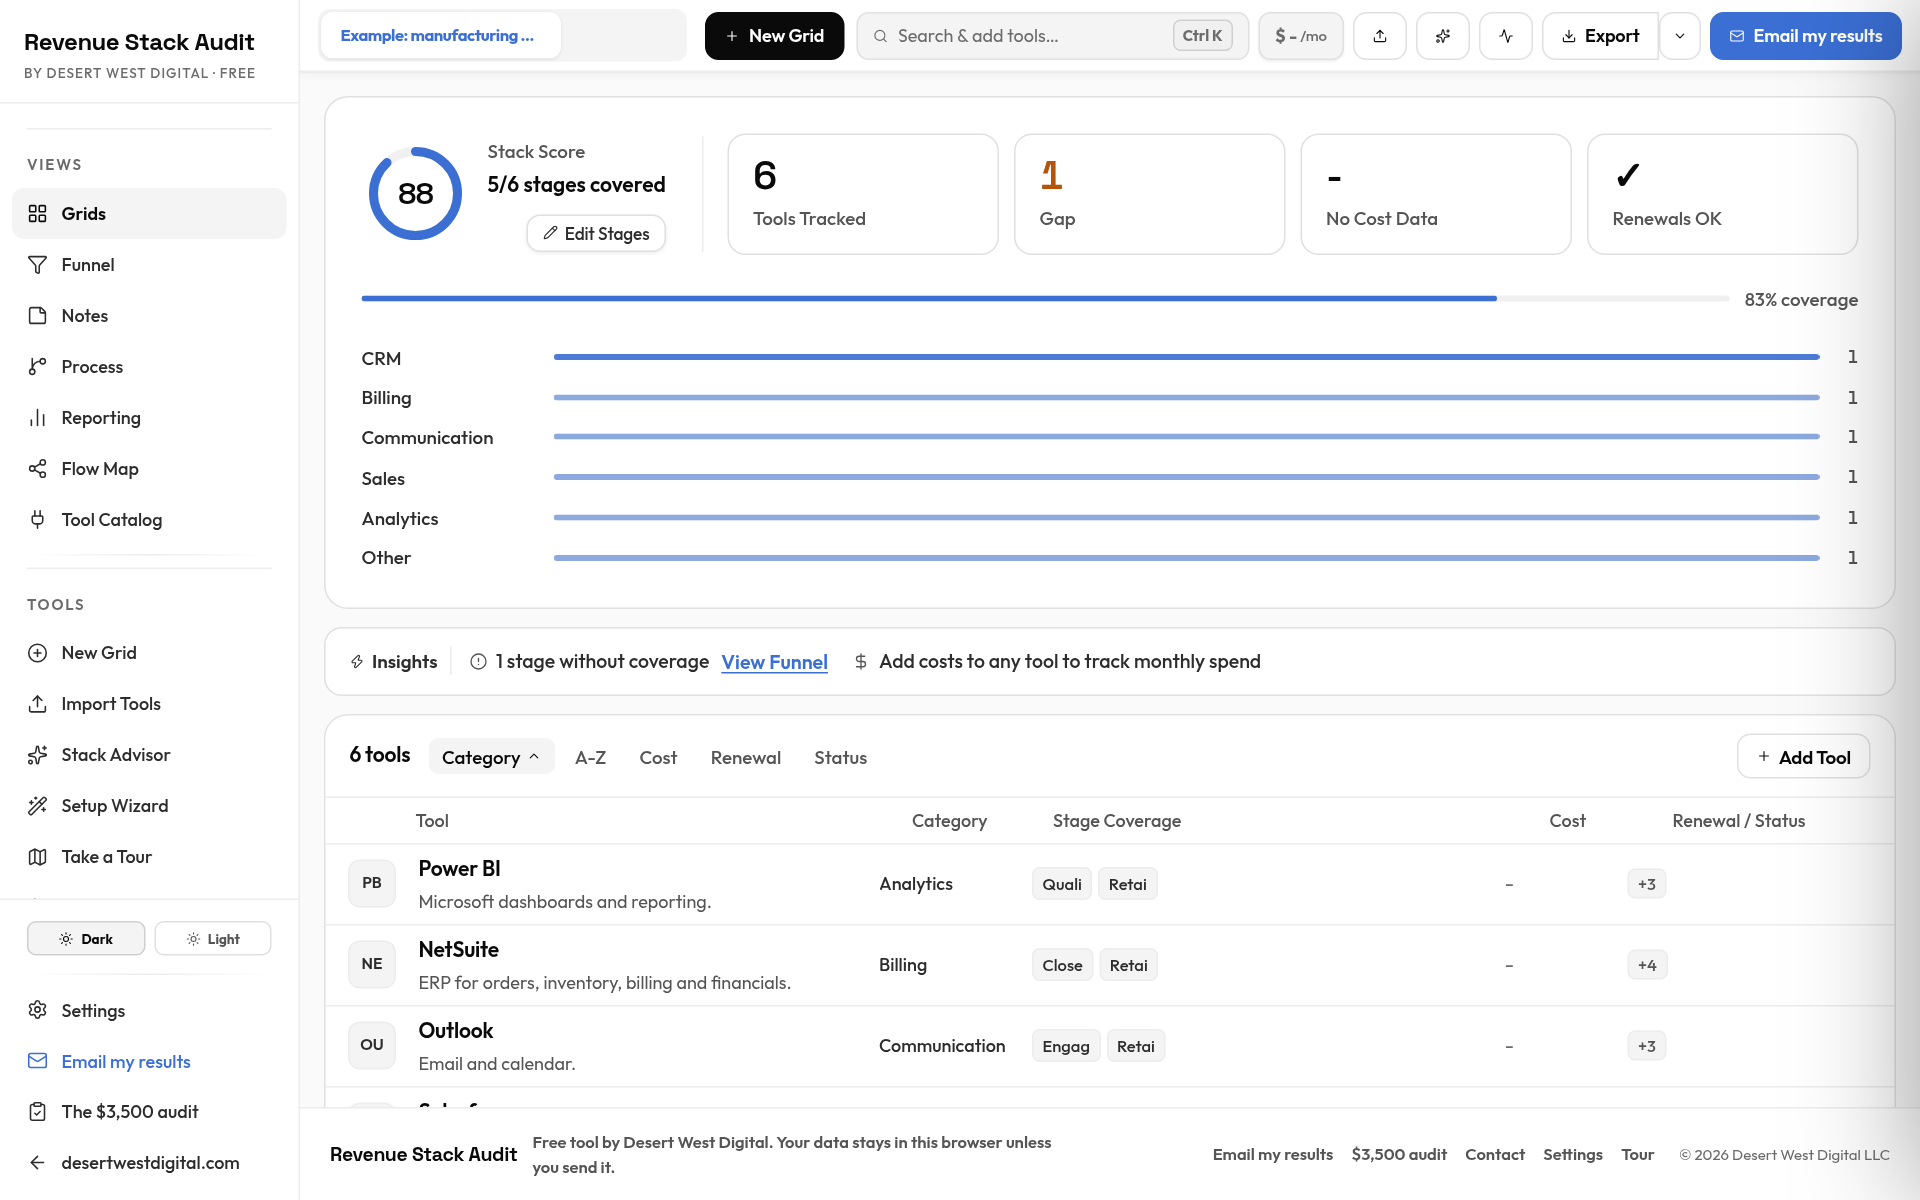Click the Add Tool button
This screenshot has width=1920, height=1200.
point(1803,757)
